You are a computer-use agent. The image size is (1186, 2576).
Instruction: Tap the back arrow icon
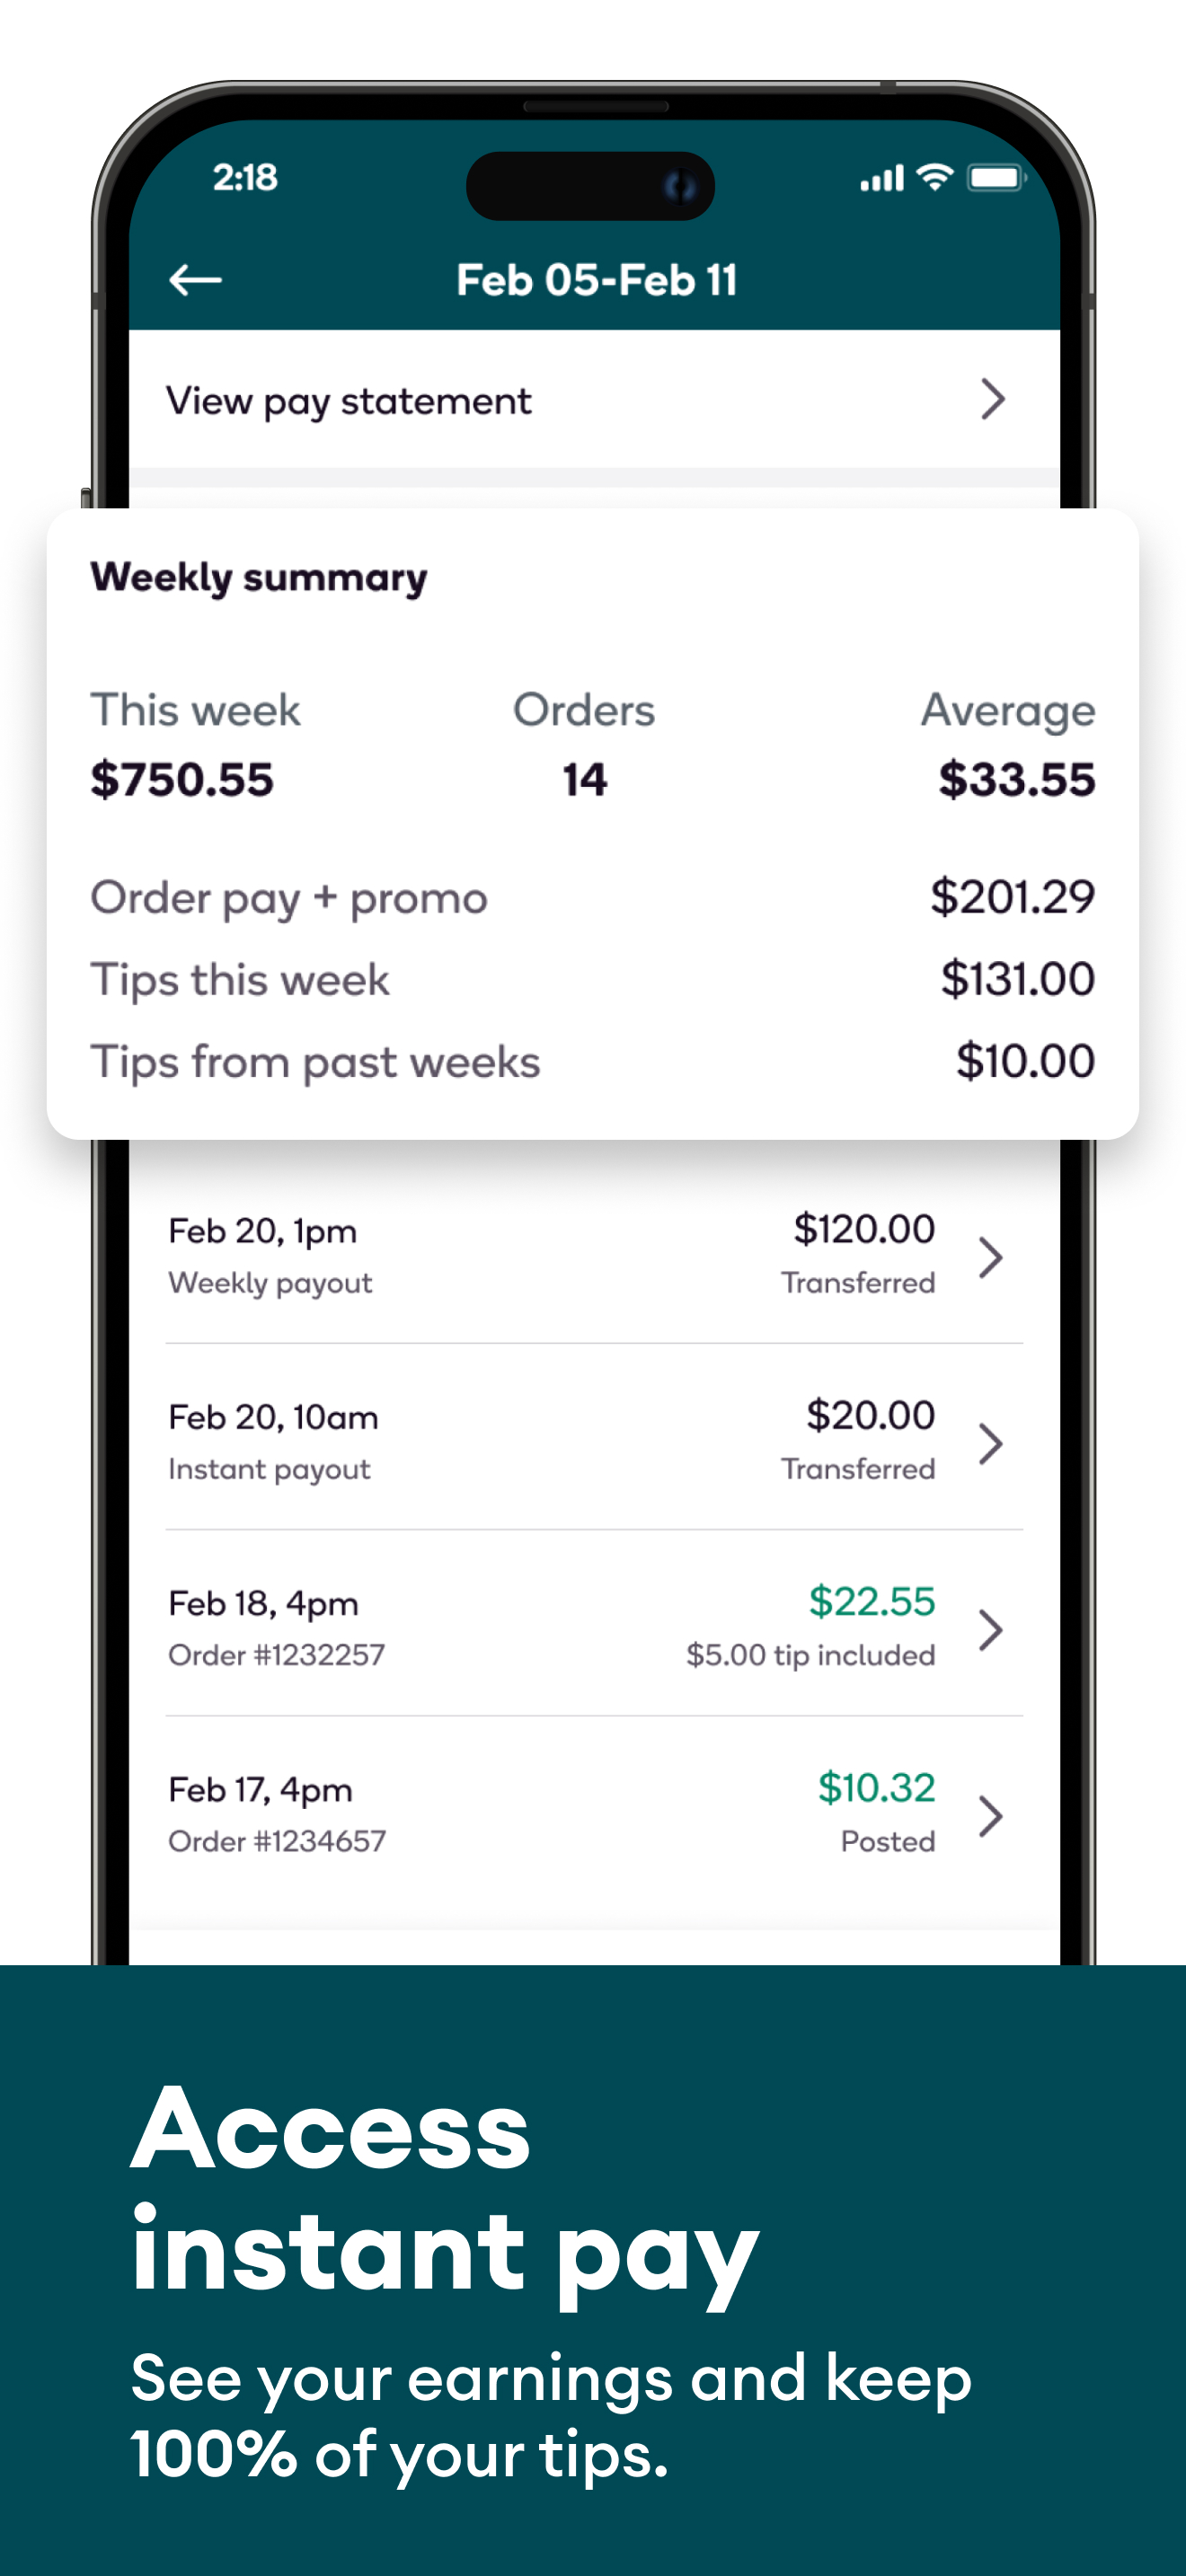[x=195, y=280]
